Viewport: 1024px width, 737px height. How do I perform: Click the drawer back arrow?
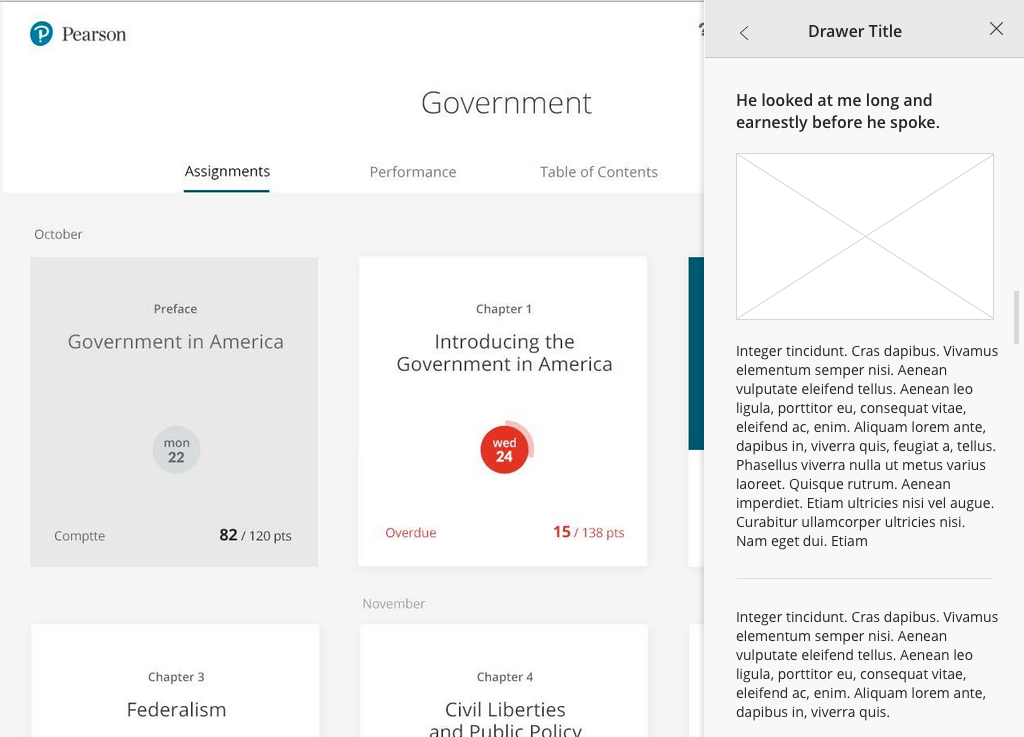coord(744,33)
